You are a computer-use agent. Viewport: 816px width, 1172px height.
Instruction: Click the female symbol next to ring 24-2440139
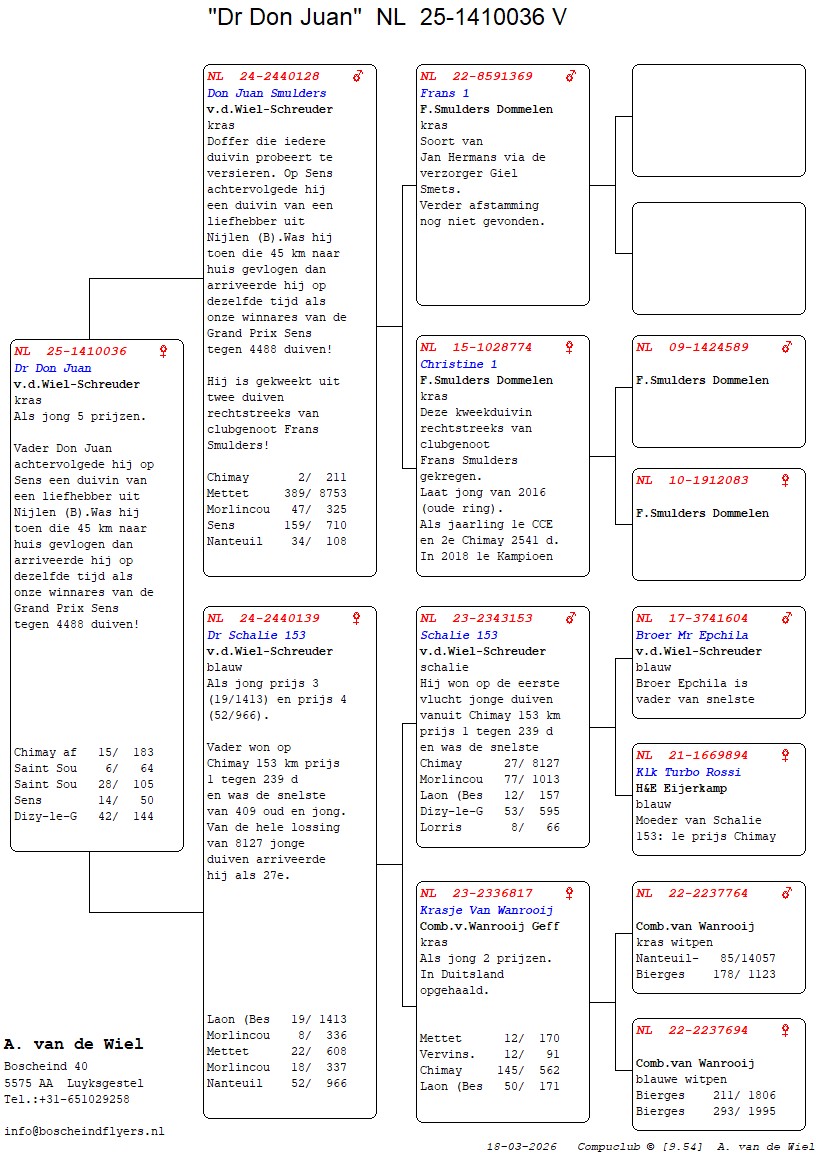click(x=357, y=618)
